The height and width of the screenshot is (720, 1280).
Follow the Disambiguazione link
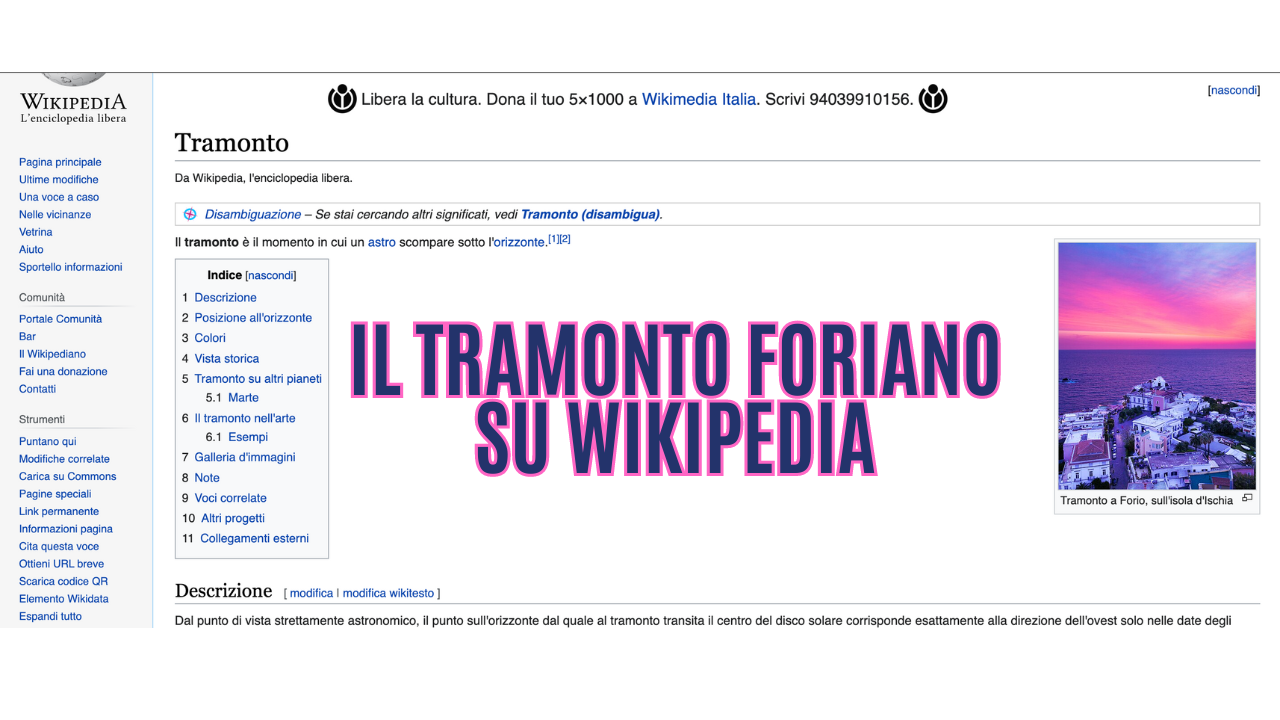[253, 214]
